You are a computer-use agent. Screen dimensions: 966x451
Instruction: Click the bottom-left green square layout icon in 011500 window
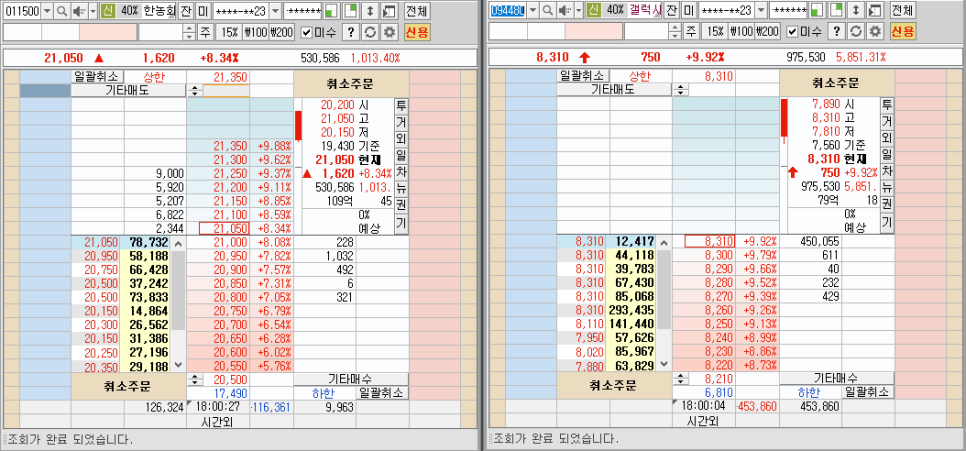point(331,10)
